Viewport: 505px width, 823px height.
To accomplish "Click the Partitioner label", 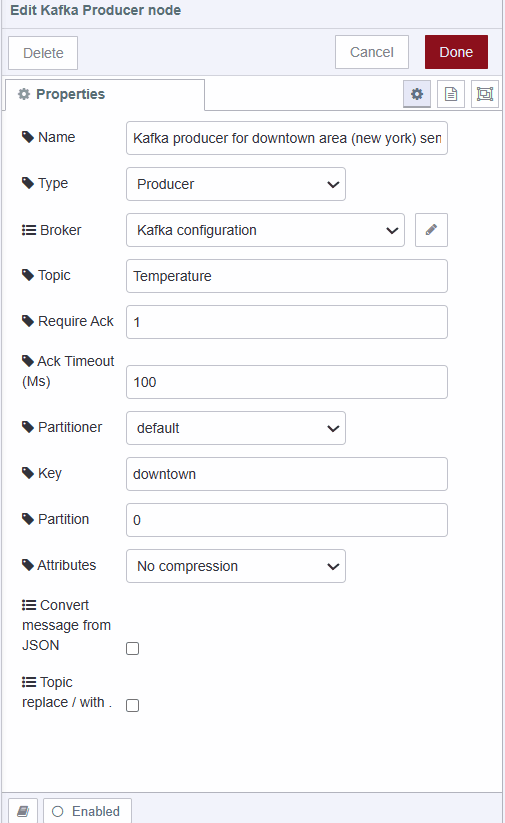I will (x=62, y=427).
